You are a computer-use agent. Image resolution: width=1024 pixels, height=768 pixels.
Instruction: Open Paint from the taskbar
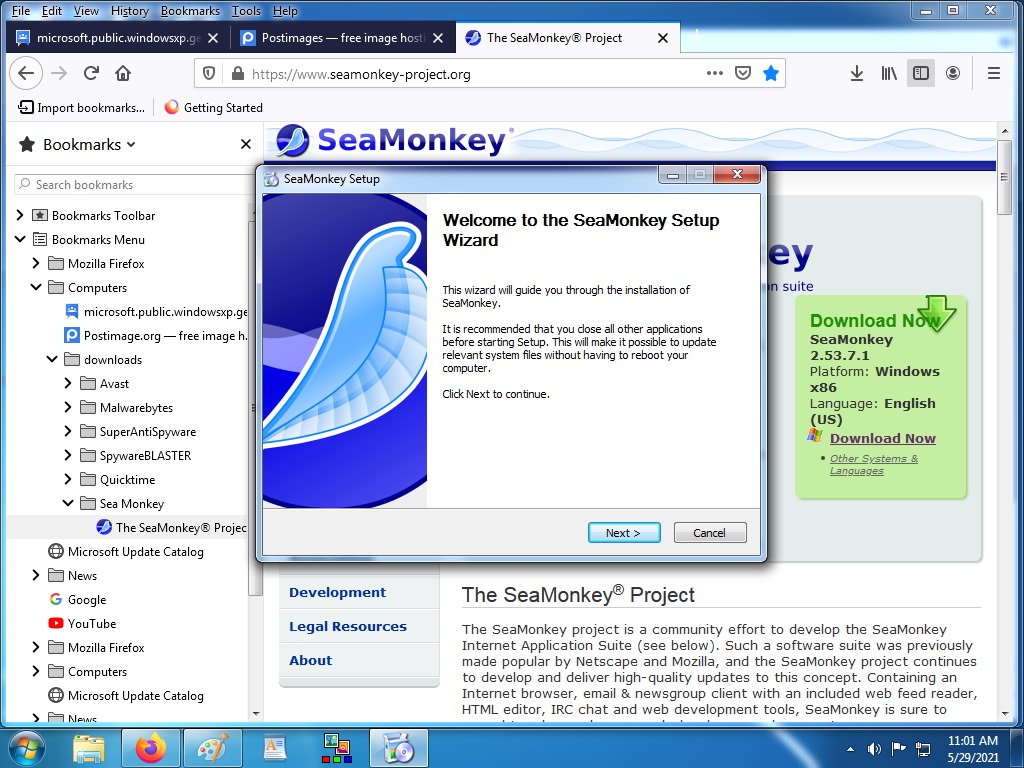click(x=213, y=748)
